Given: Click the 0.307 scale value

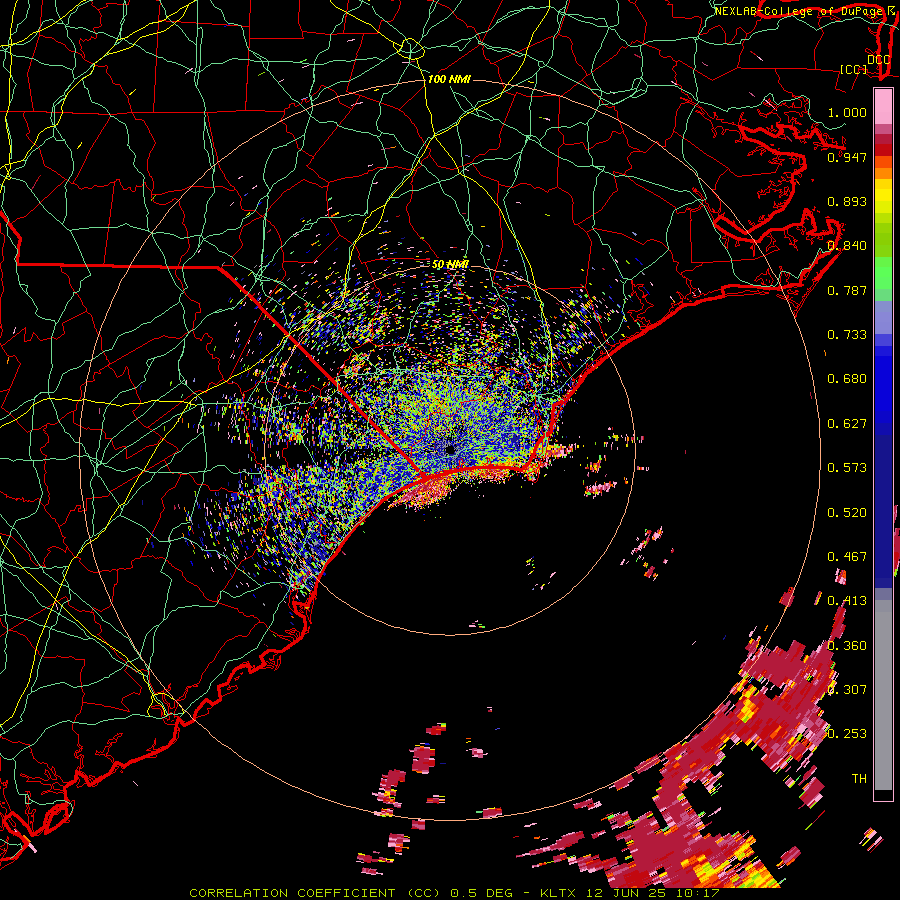Looking at the screenshot, I should [847, 690].
